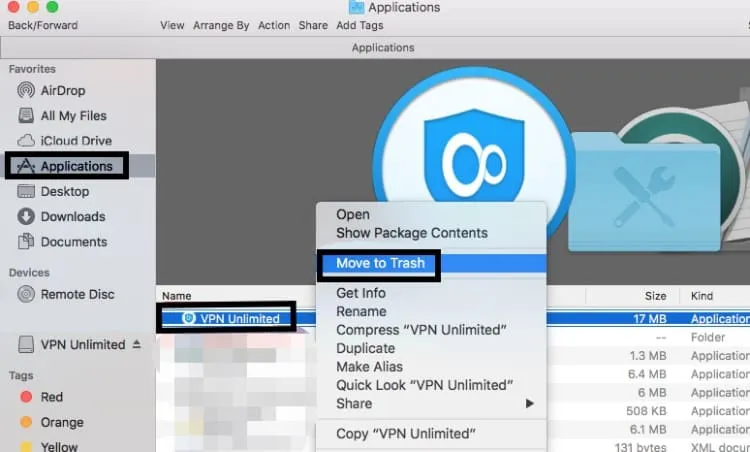Viewport: 750px width, 452px height.
Task: Filter by Orange tag
Action: coord(52,422)
